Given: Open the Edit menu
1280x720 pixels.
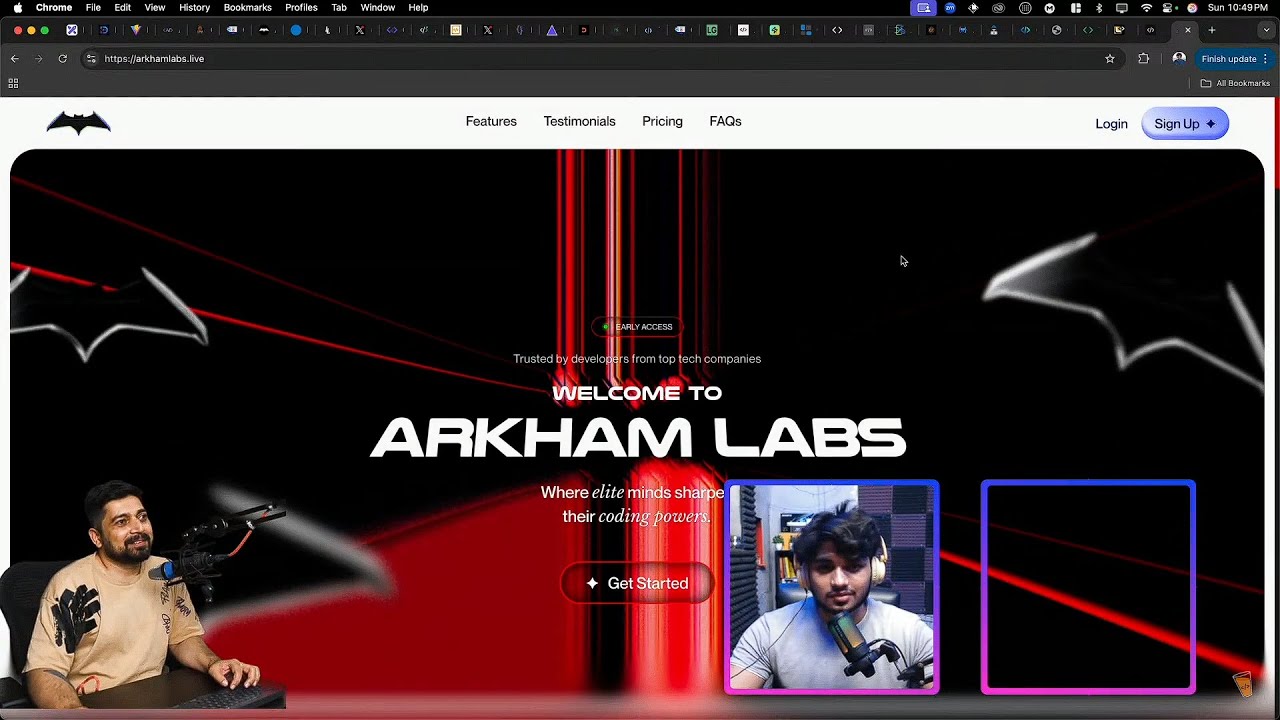Looking at the screenshot, I should [x=122, y=7].
